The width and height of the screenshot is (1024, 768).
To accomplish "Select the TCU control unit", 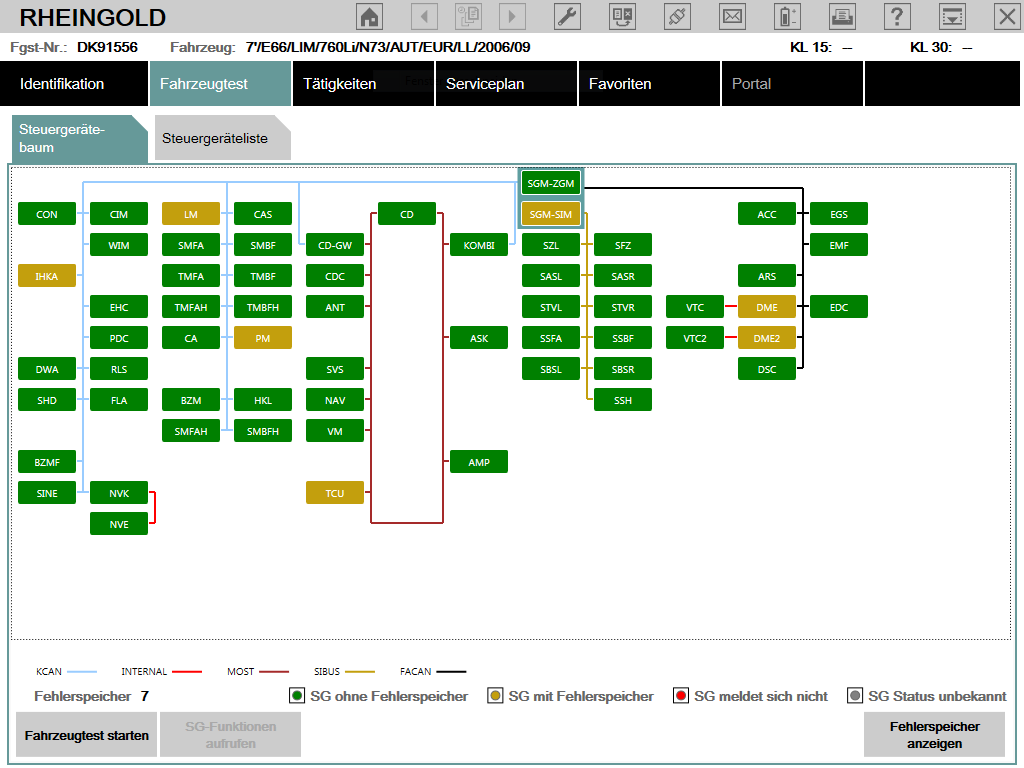I will point(334,493).
